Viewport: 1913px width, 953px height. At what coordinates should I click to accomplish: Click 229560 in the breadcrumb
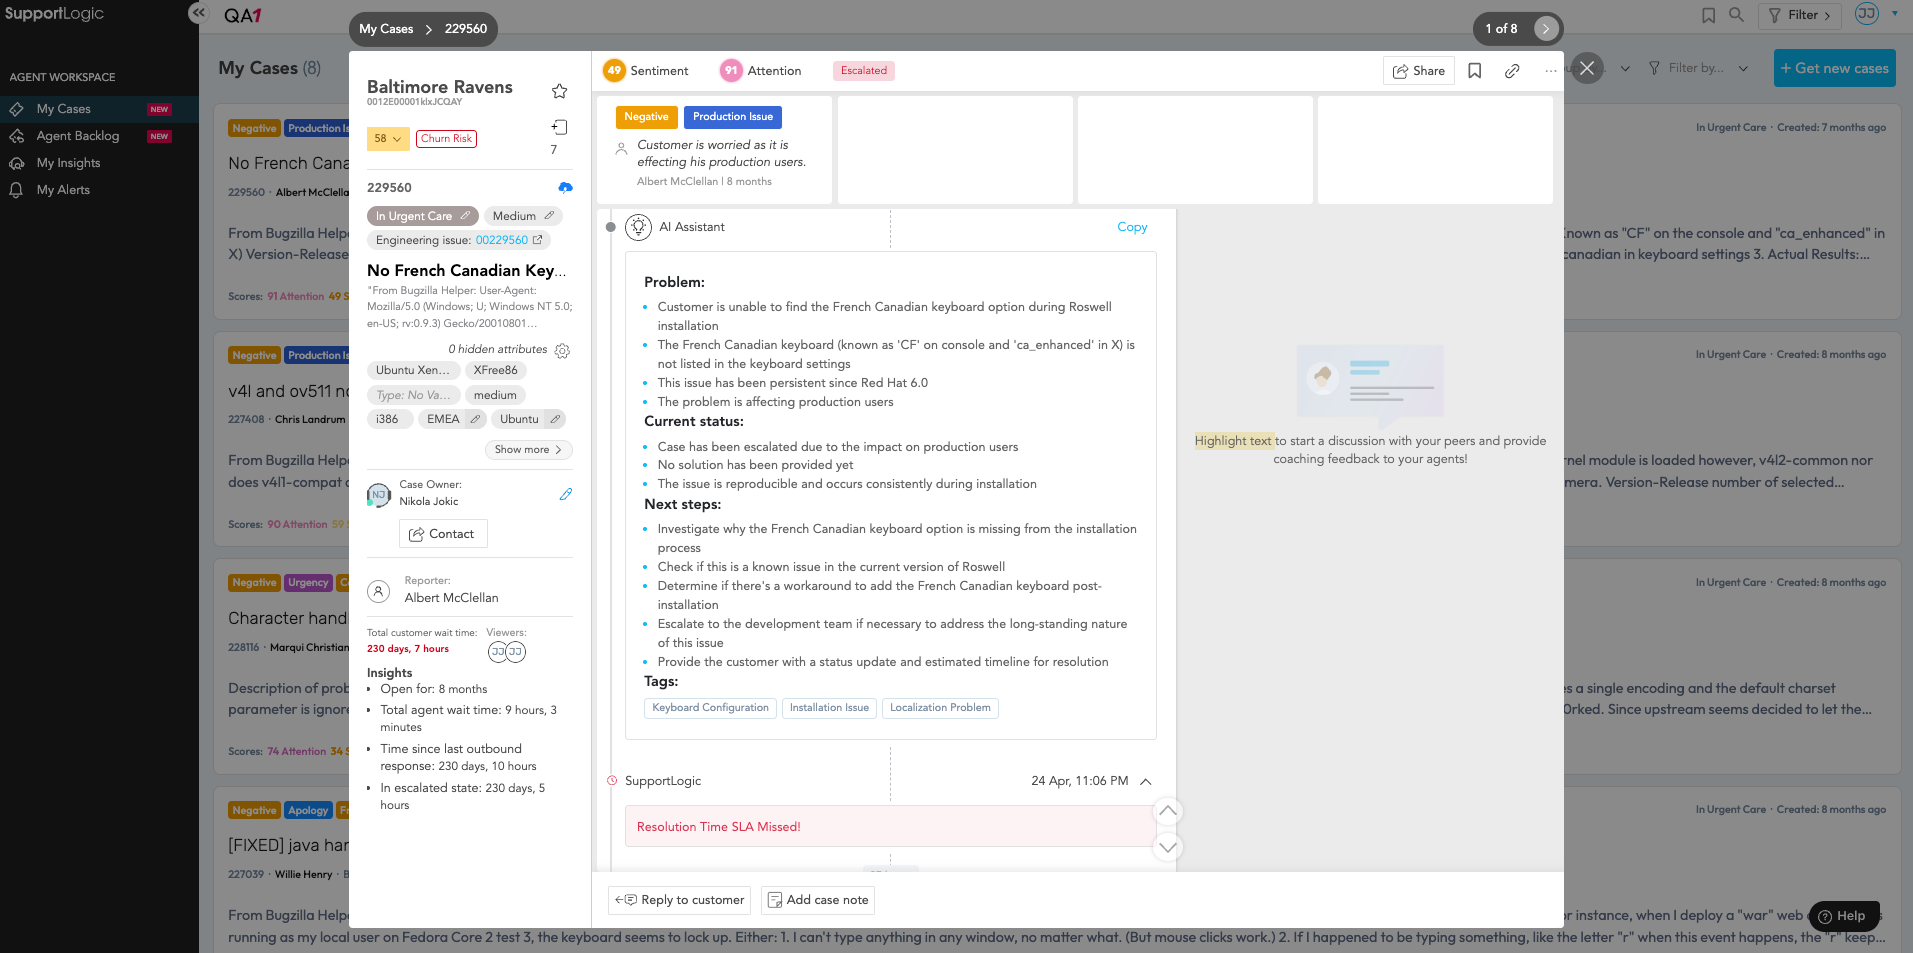pyautogui.click(x=466, y=29)
